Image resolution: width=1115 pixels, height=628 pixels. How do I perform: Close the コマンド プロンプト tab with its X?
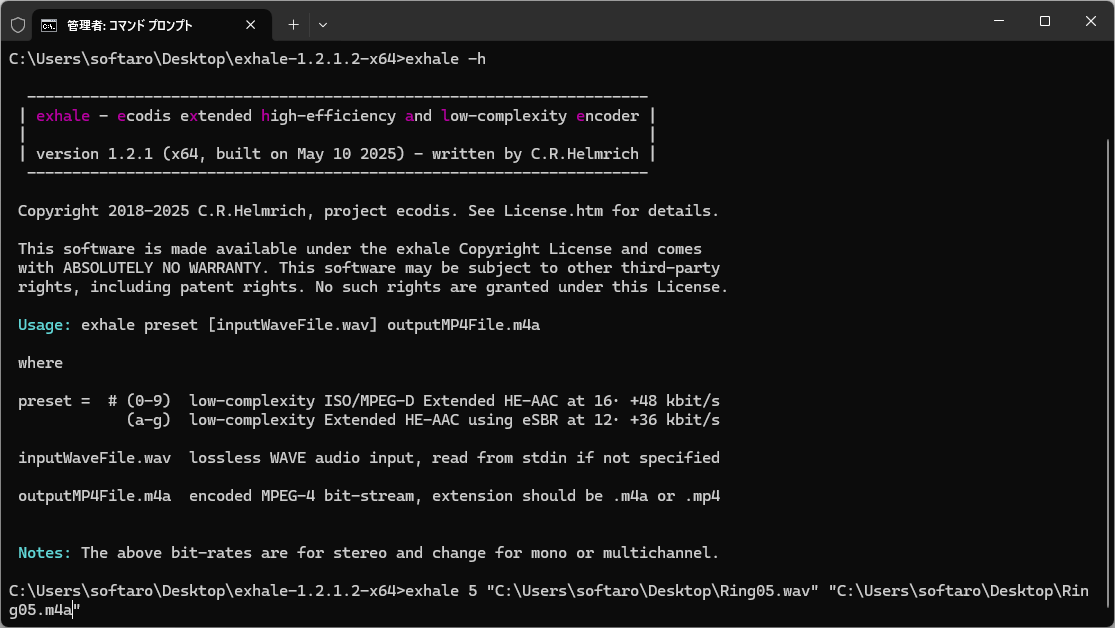(250, 25)
